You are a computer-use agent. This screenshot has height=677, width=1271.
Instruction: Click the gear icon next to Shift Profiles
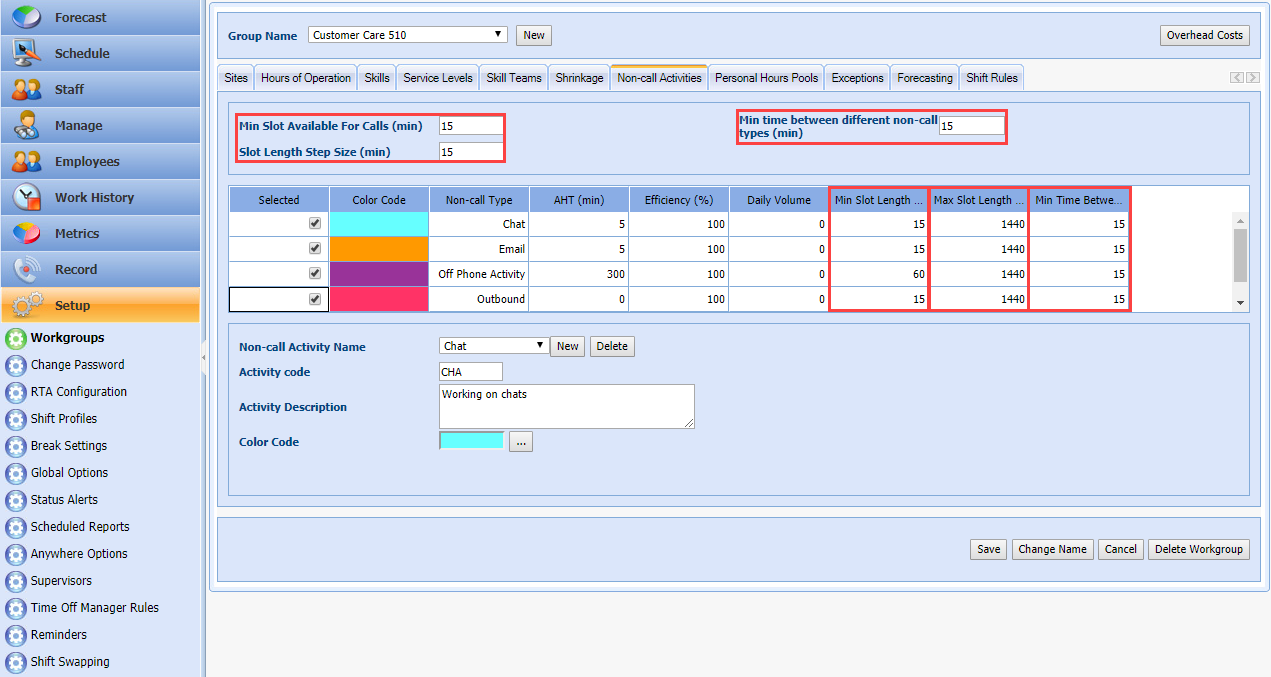point(15,419)
